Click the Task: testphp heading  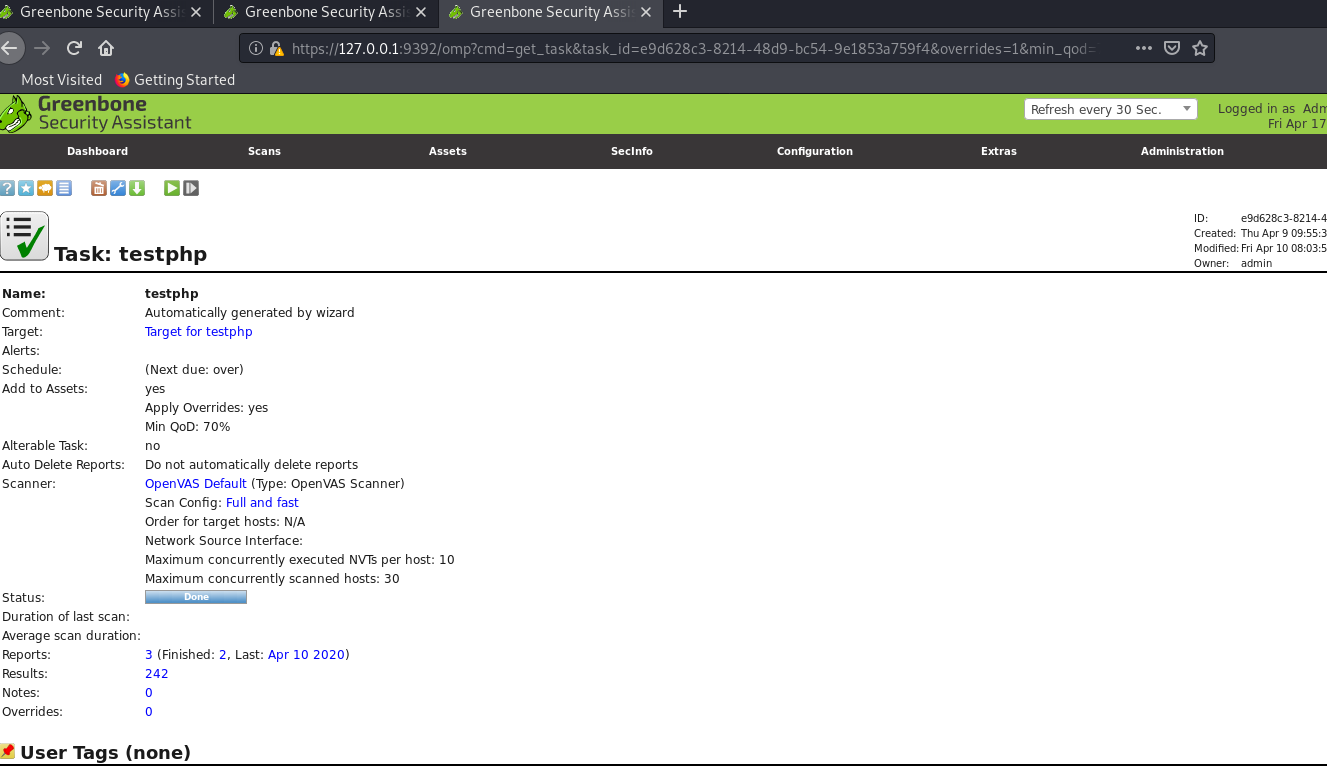click(x=131, y=254)
